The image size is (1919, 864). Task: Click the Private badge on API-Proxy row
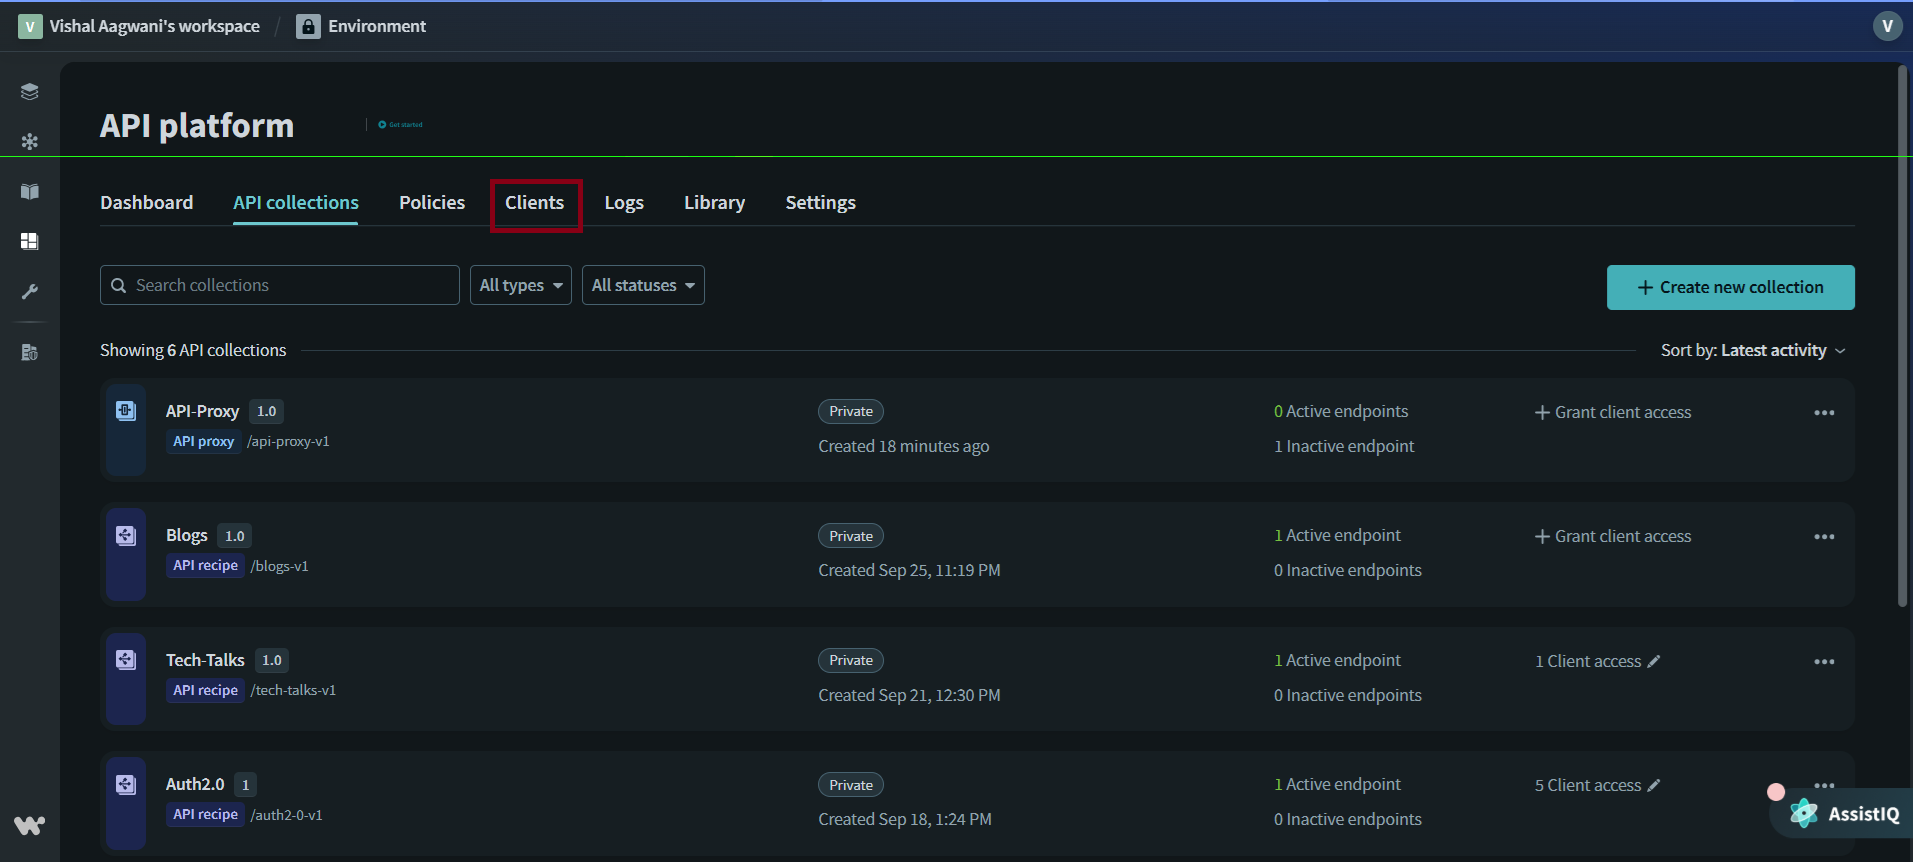point(851,411)
